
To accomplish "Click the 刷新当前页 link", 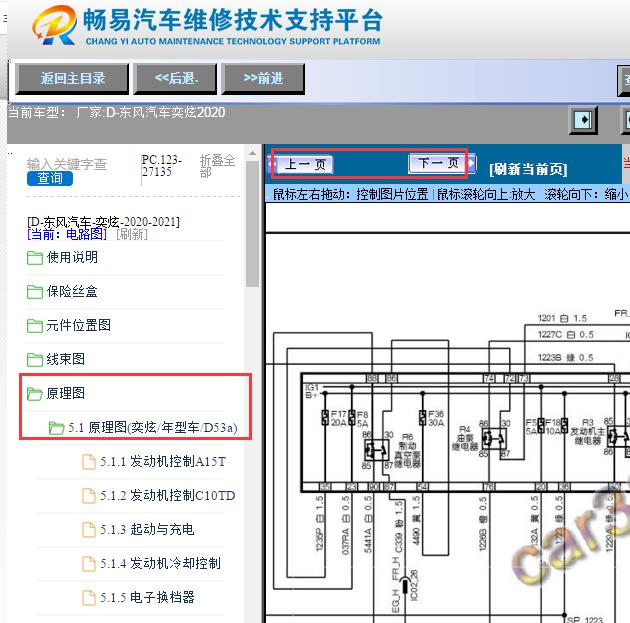I will point(528,169).
